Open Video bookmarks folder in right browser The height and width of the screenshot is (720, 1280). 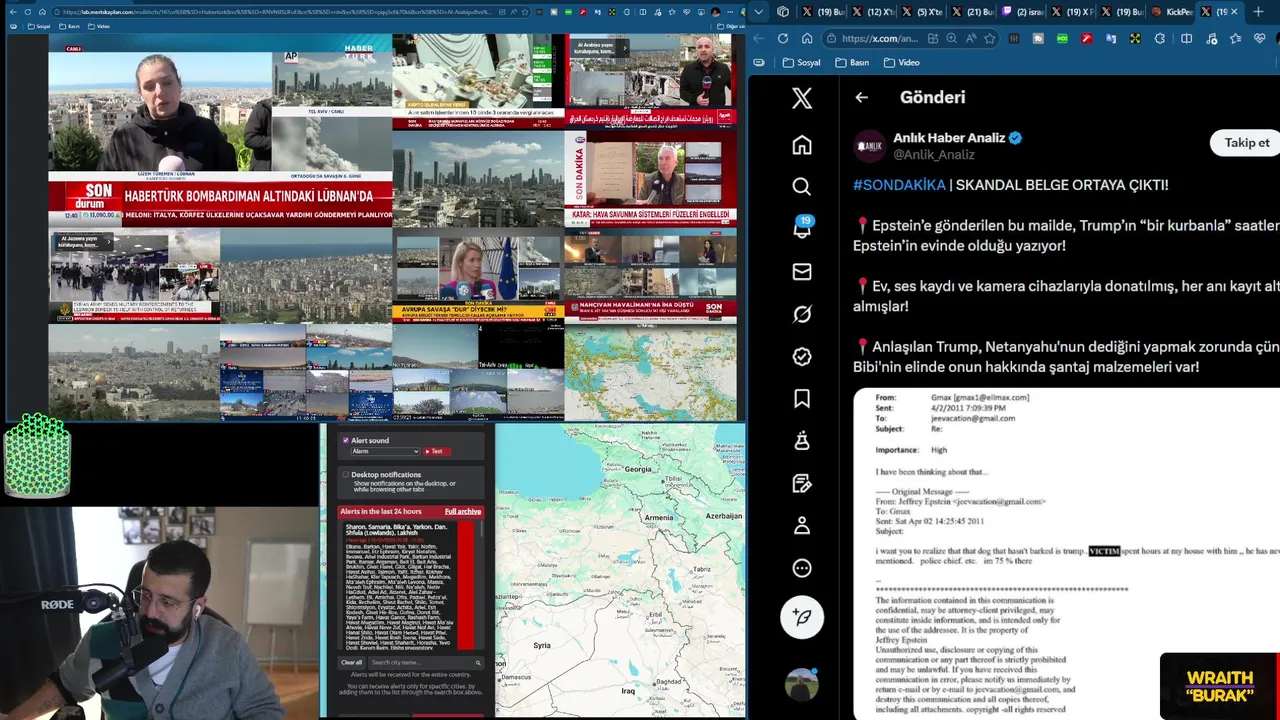click(901, 62)
